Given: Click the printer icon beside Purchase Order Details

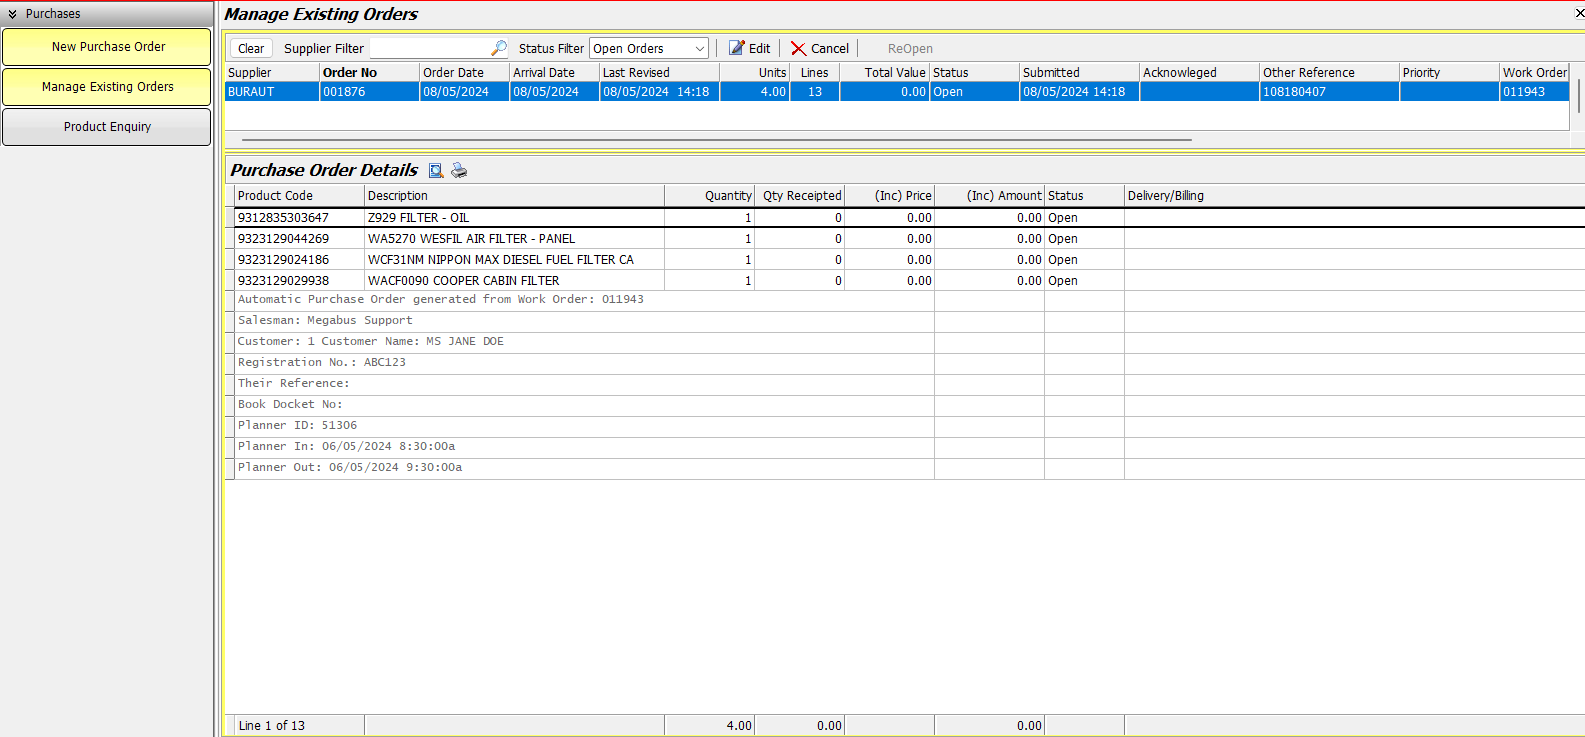Looking at the screenshot, I should coord(459,170).
